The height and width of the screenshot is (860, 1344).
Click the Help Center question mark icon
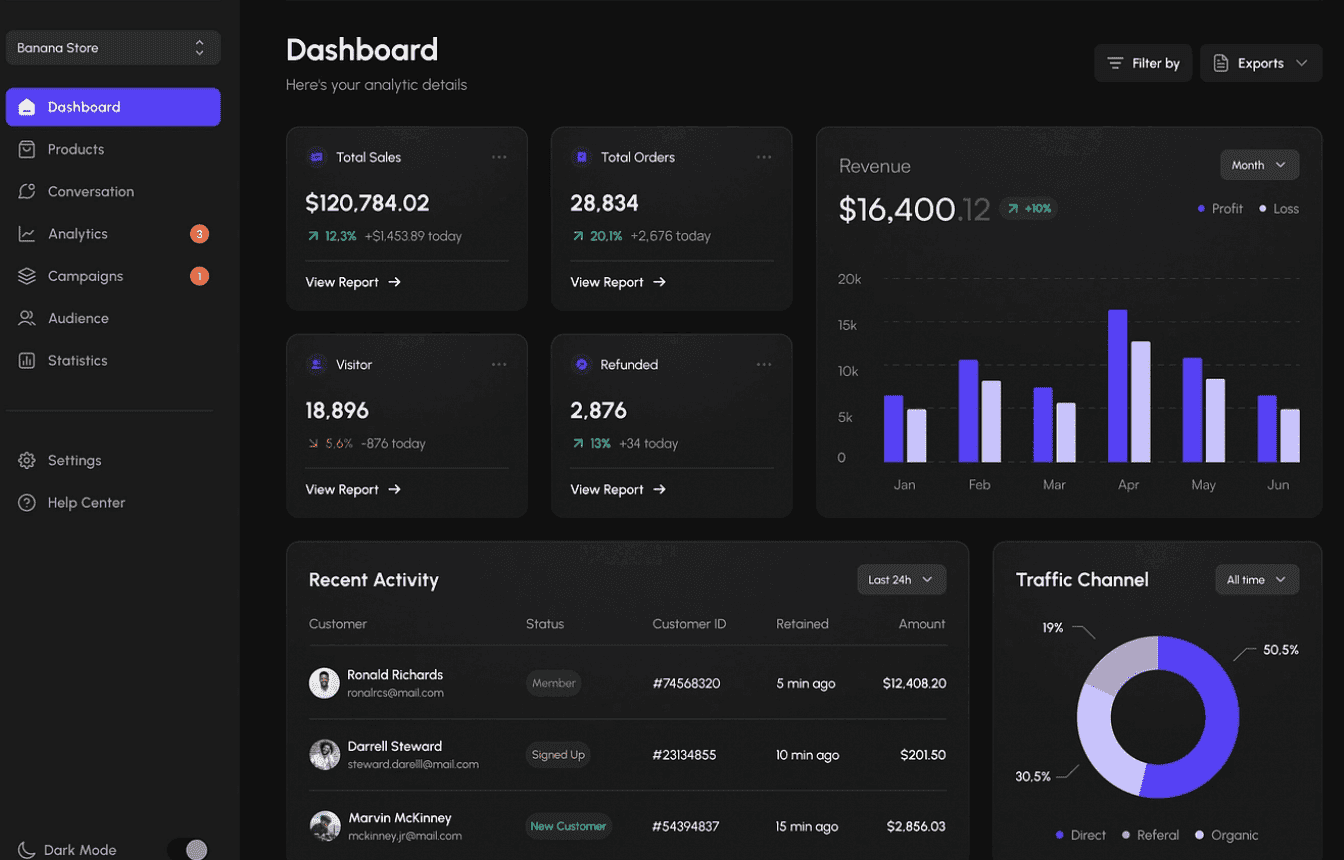(27, 503)
